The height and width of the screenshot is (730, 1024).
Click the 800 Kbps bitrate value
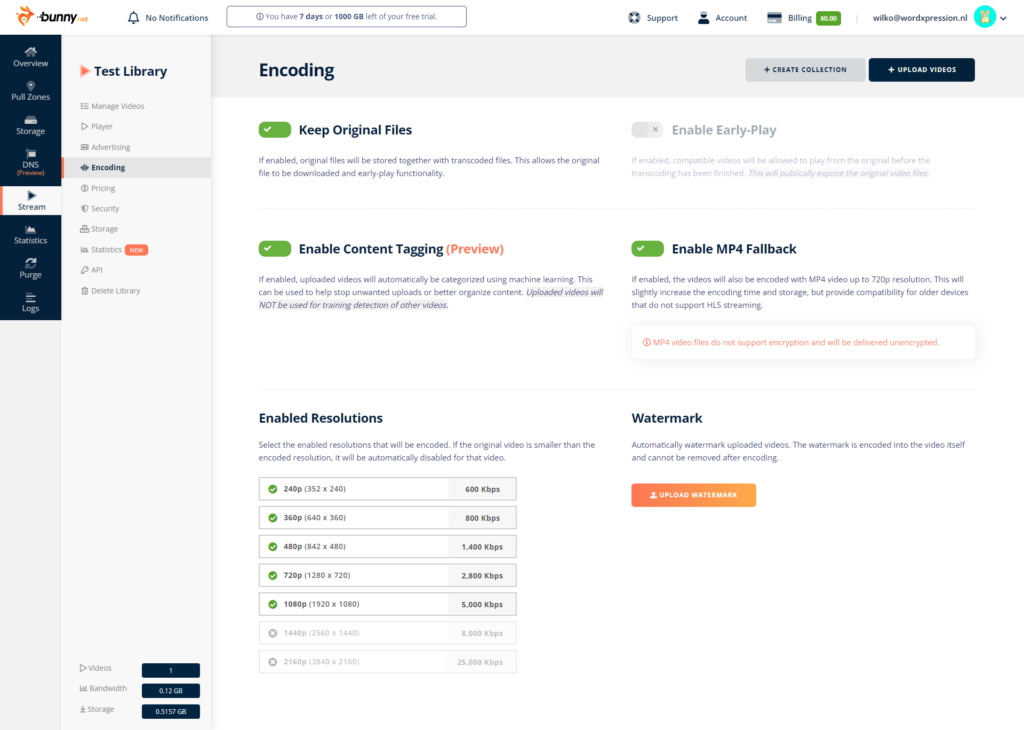(483, 518)
